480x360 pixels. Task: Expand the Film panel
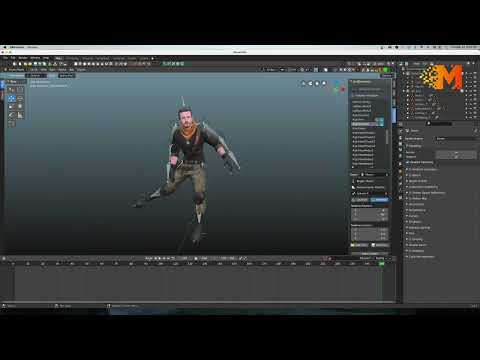pyautogui.click(x=410, y=233)
